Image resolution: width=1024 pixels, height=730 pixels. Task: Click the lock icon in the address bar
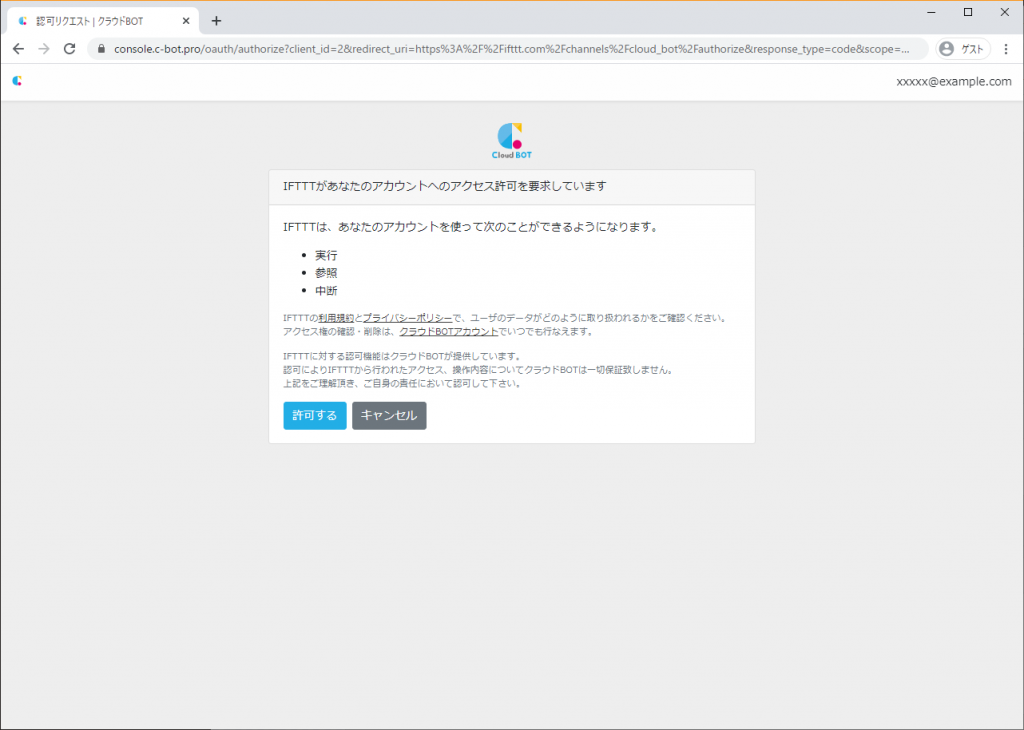[x=101, y=49]
